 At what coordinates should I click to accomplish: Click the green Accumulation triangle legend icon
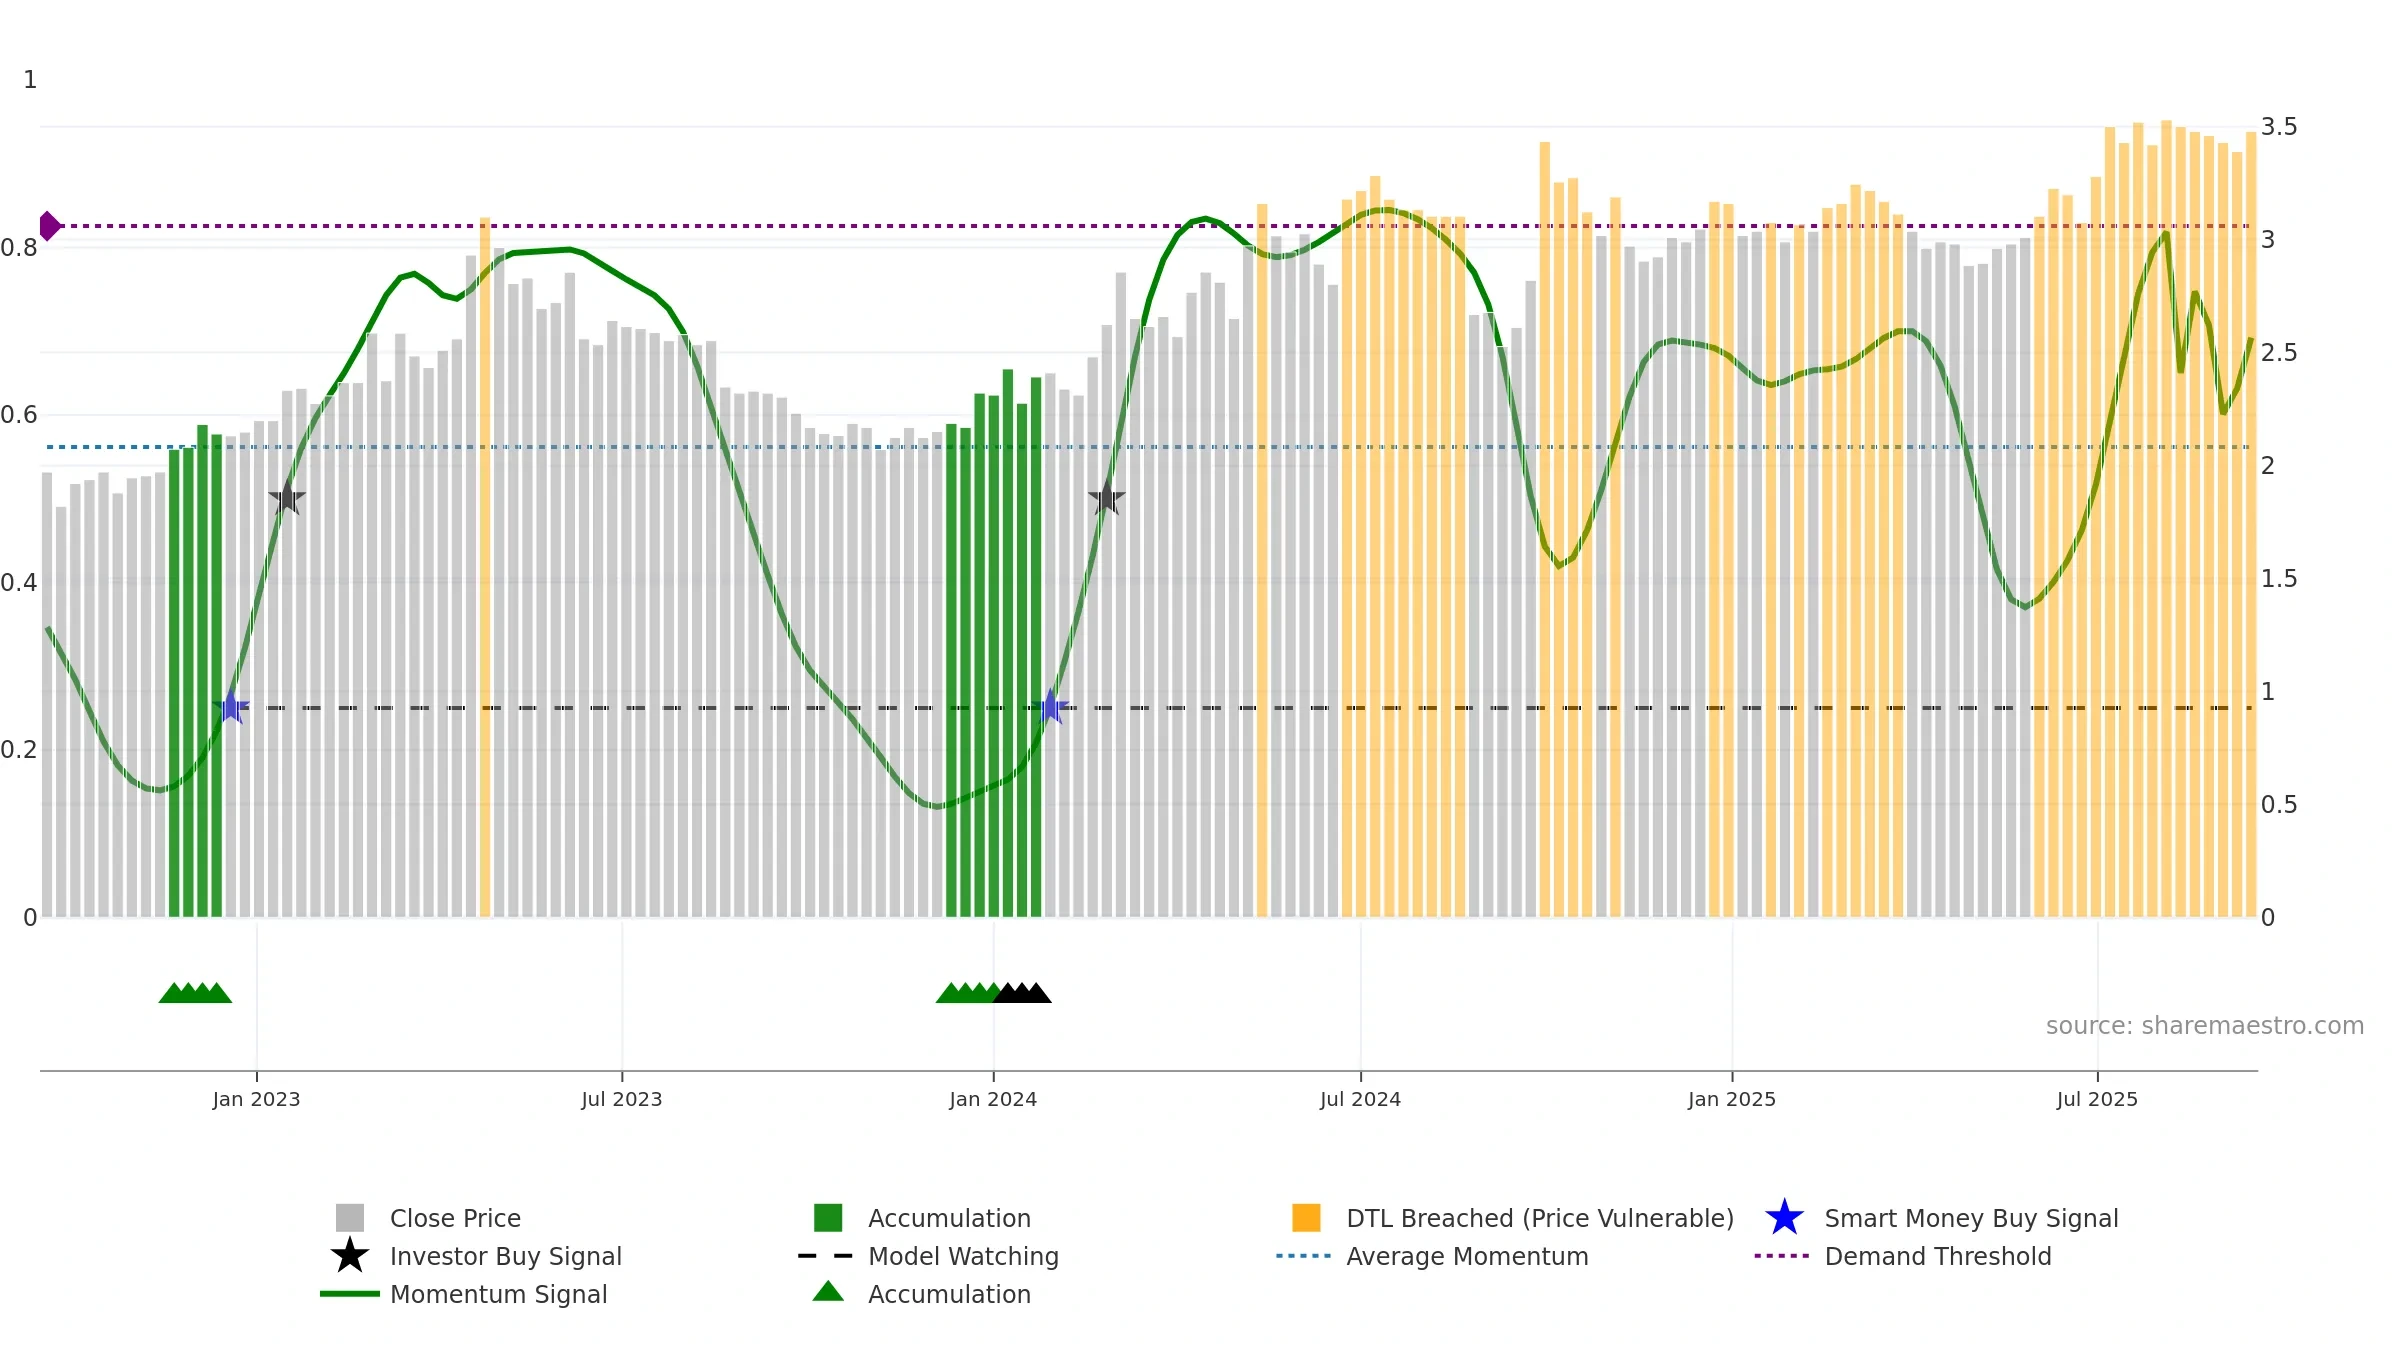click(828, 1292)
